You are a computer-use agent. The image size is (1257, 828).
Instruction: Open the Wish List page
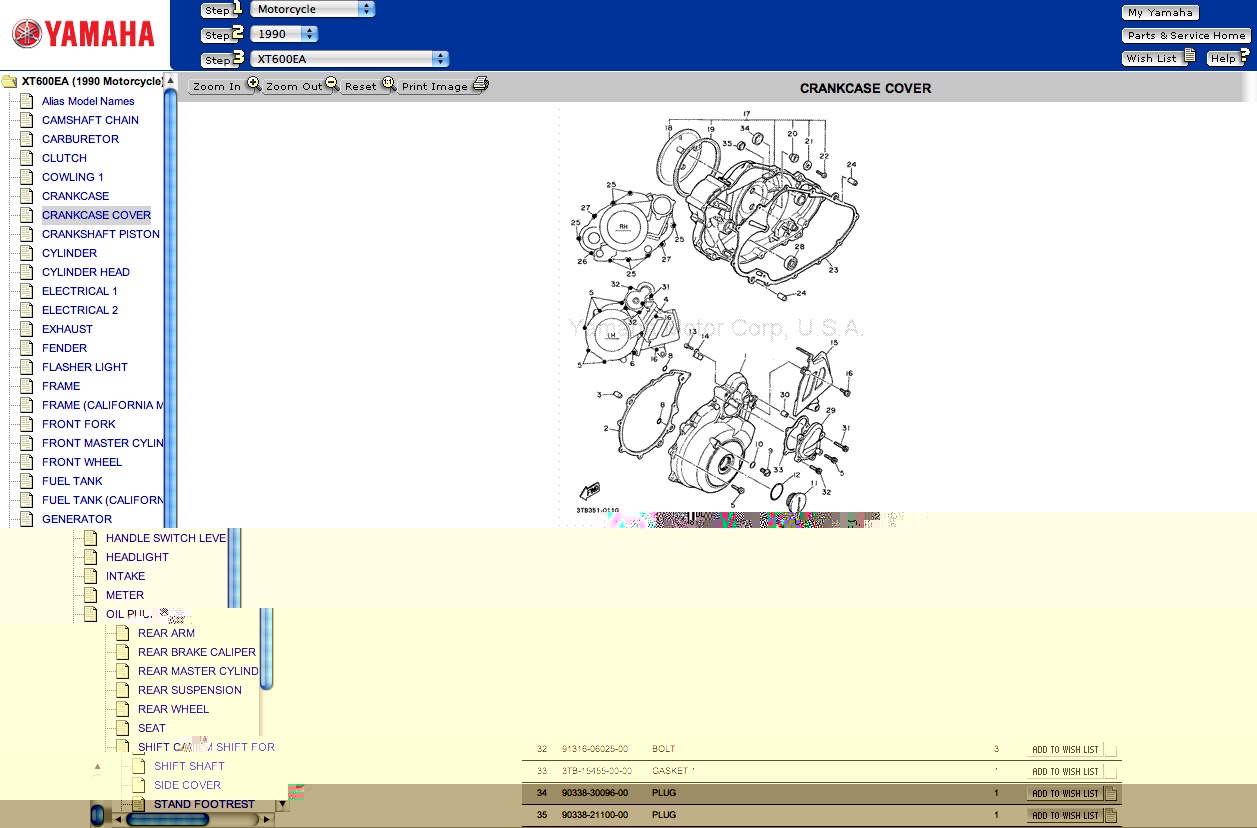(x=1158, y=58)
